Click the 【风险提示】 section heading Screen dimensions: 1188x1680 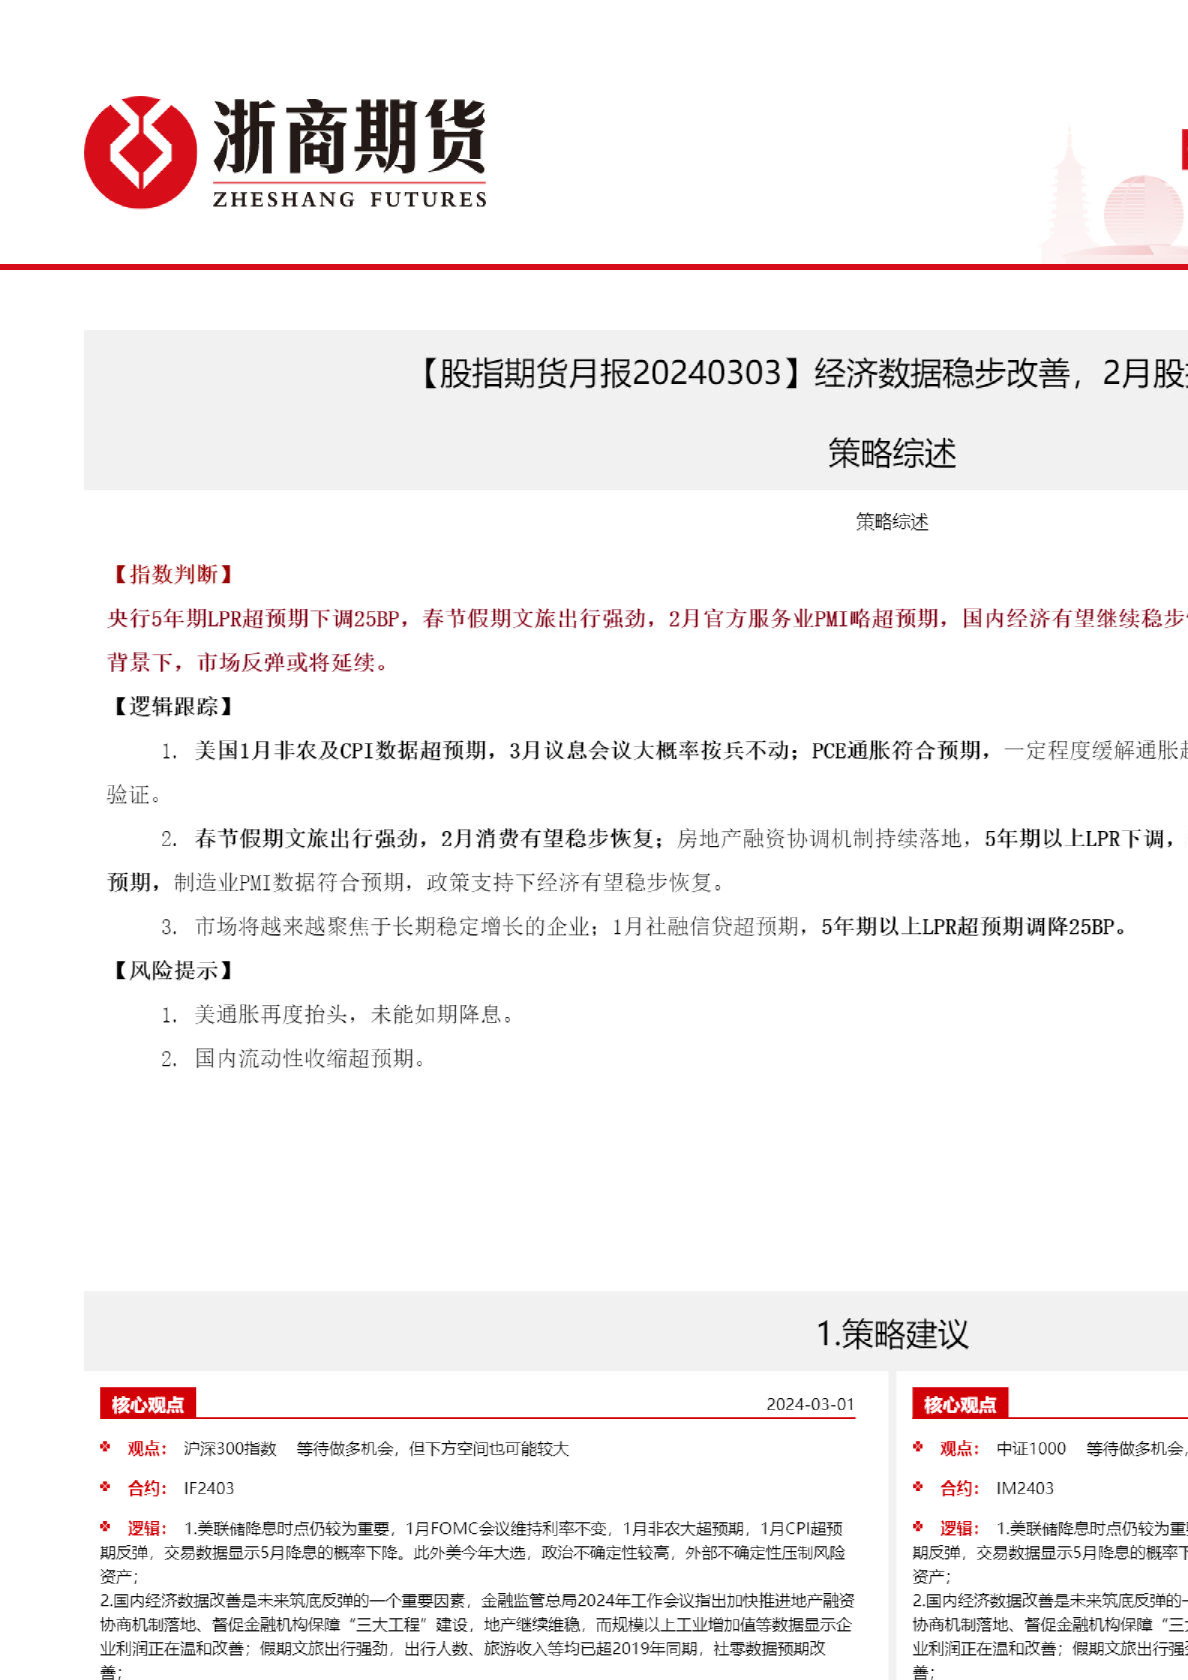(x=171, y=970)
